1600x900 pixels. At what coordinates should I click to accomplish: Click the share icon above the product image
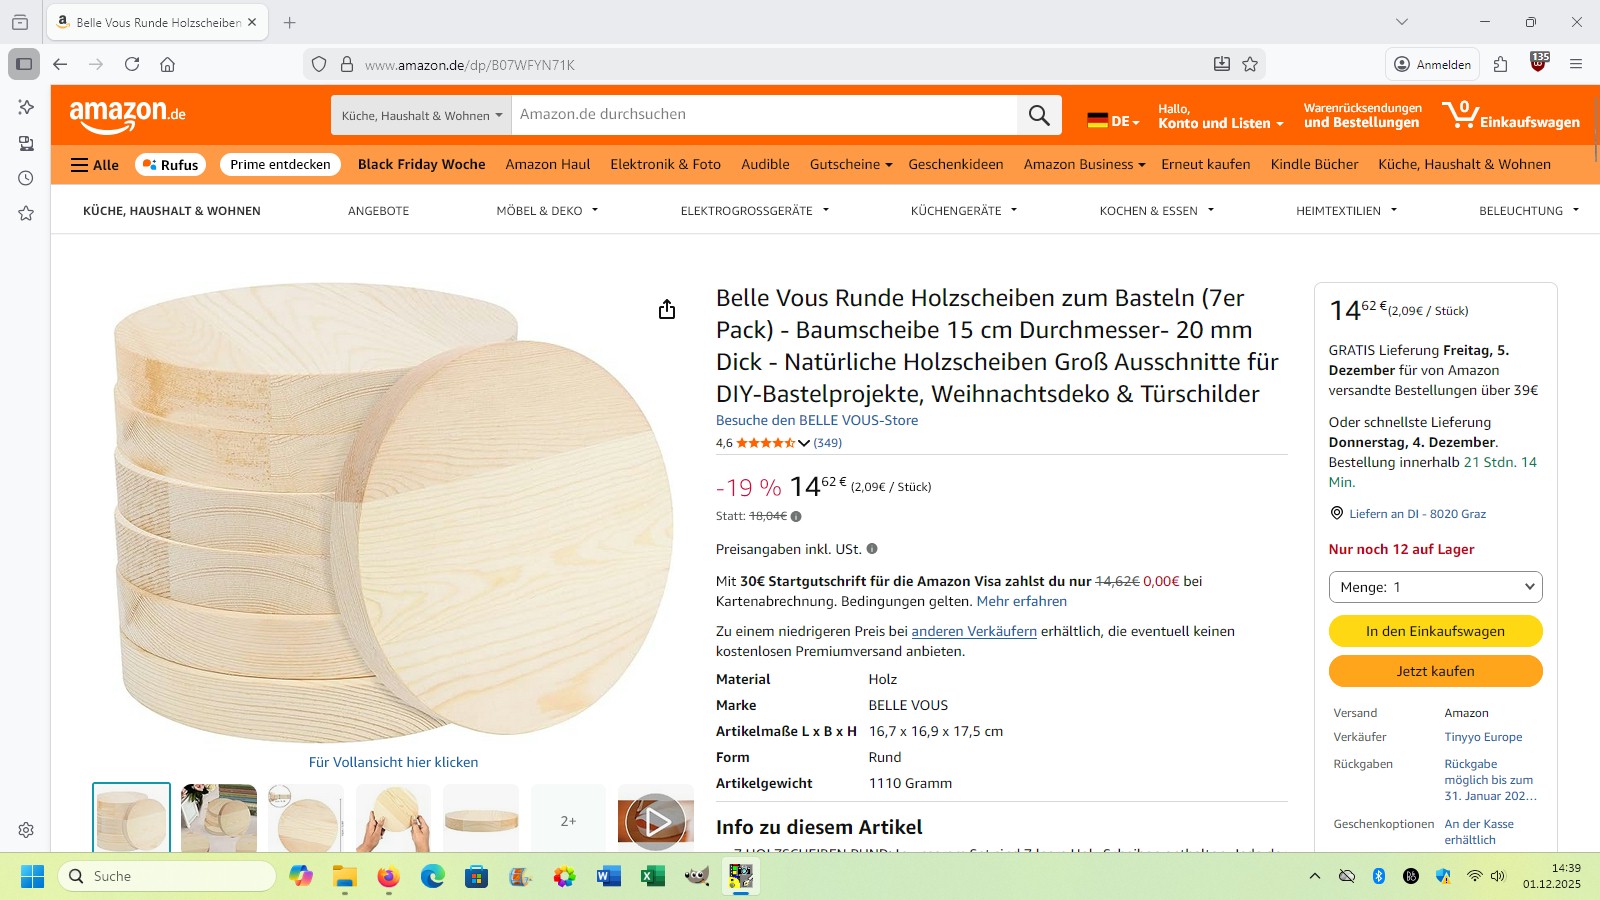point(667,309)
